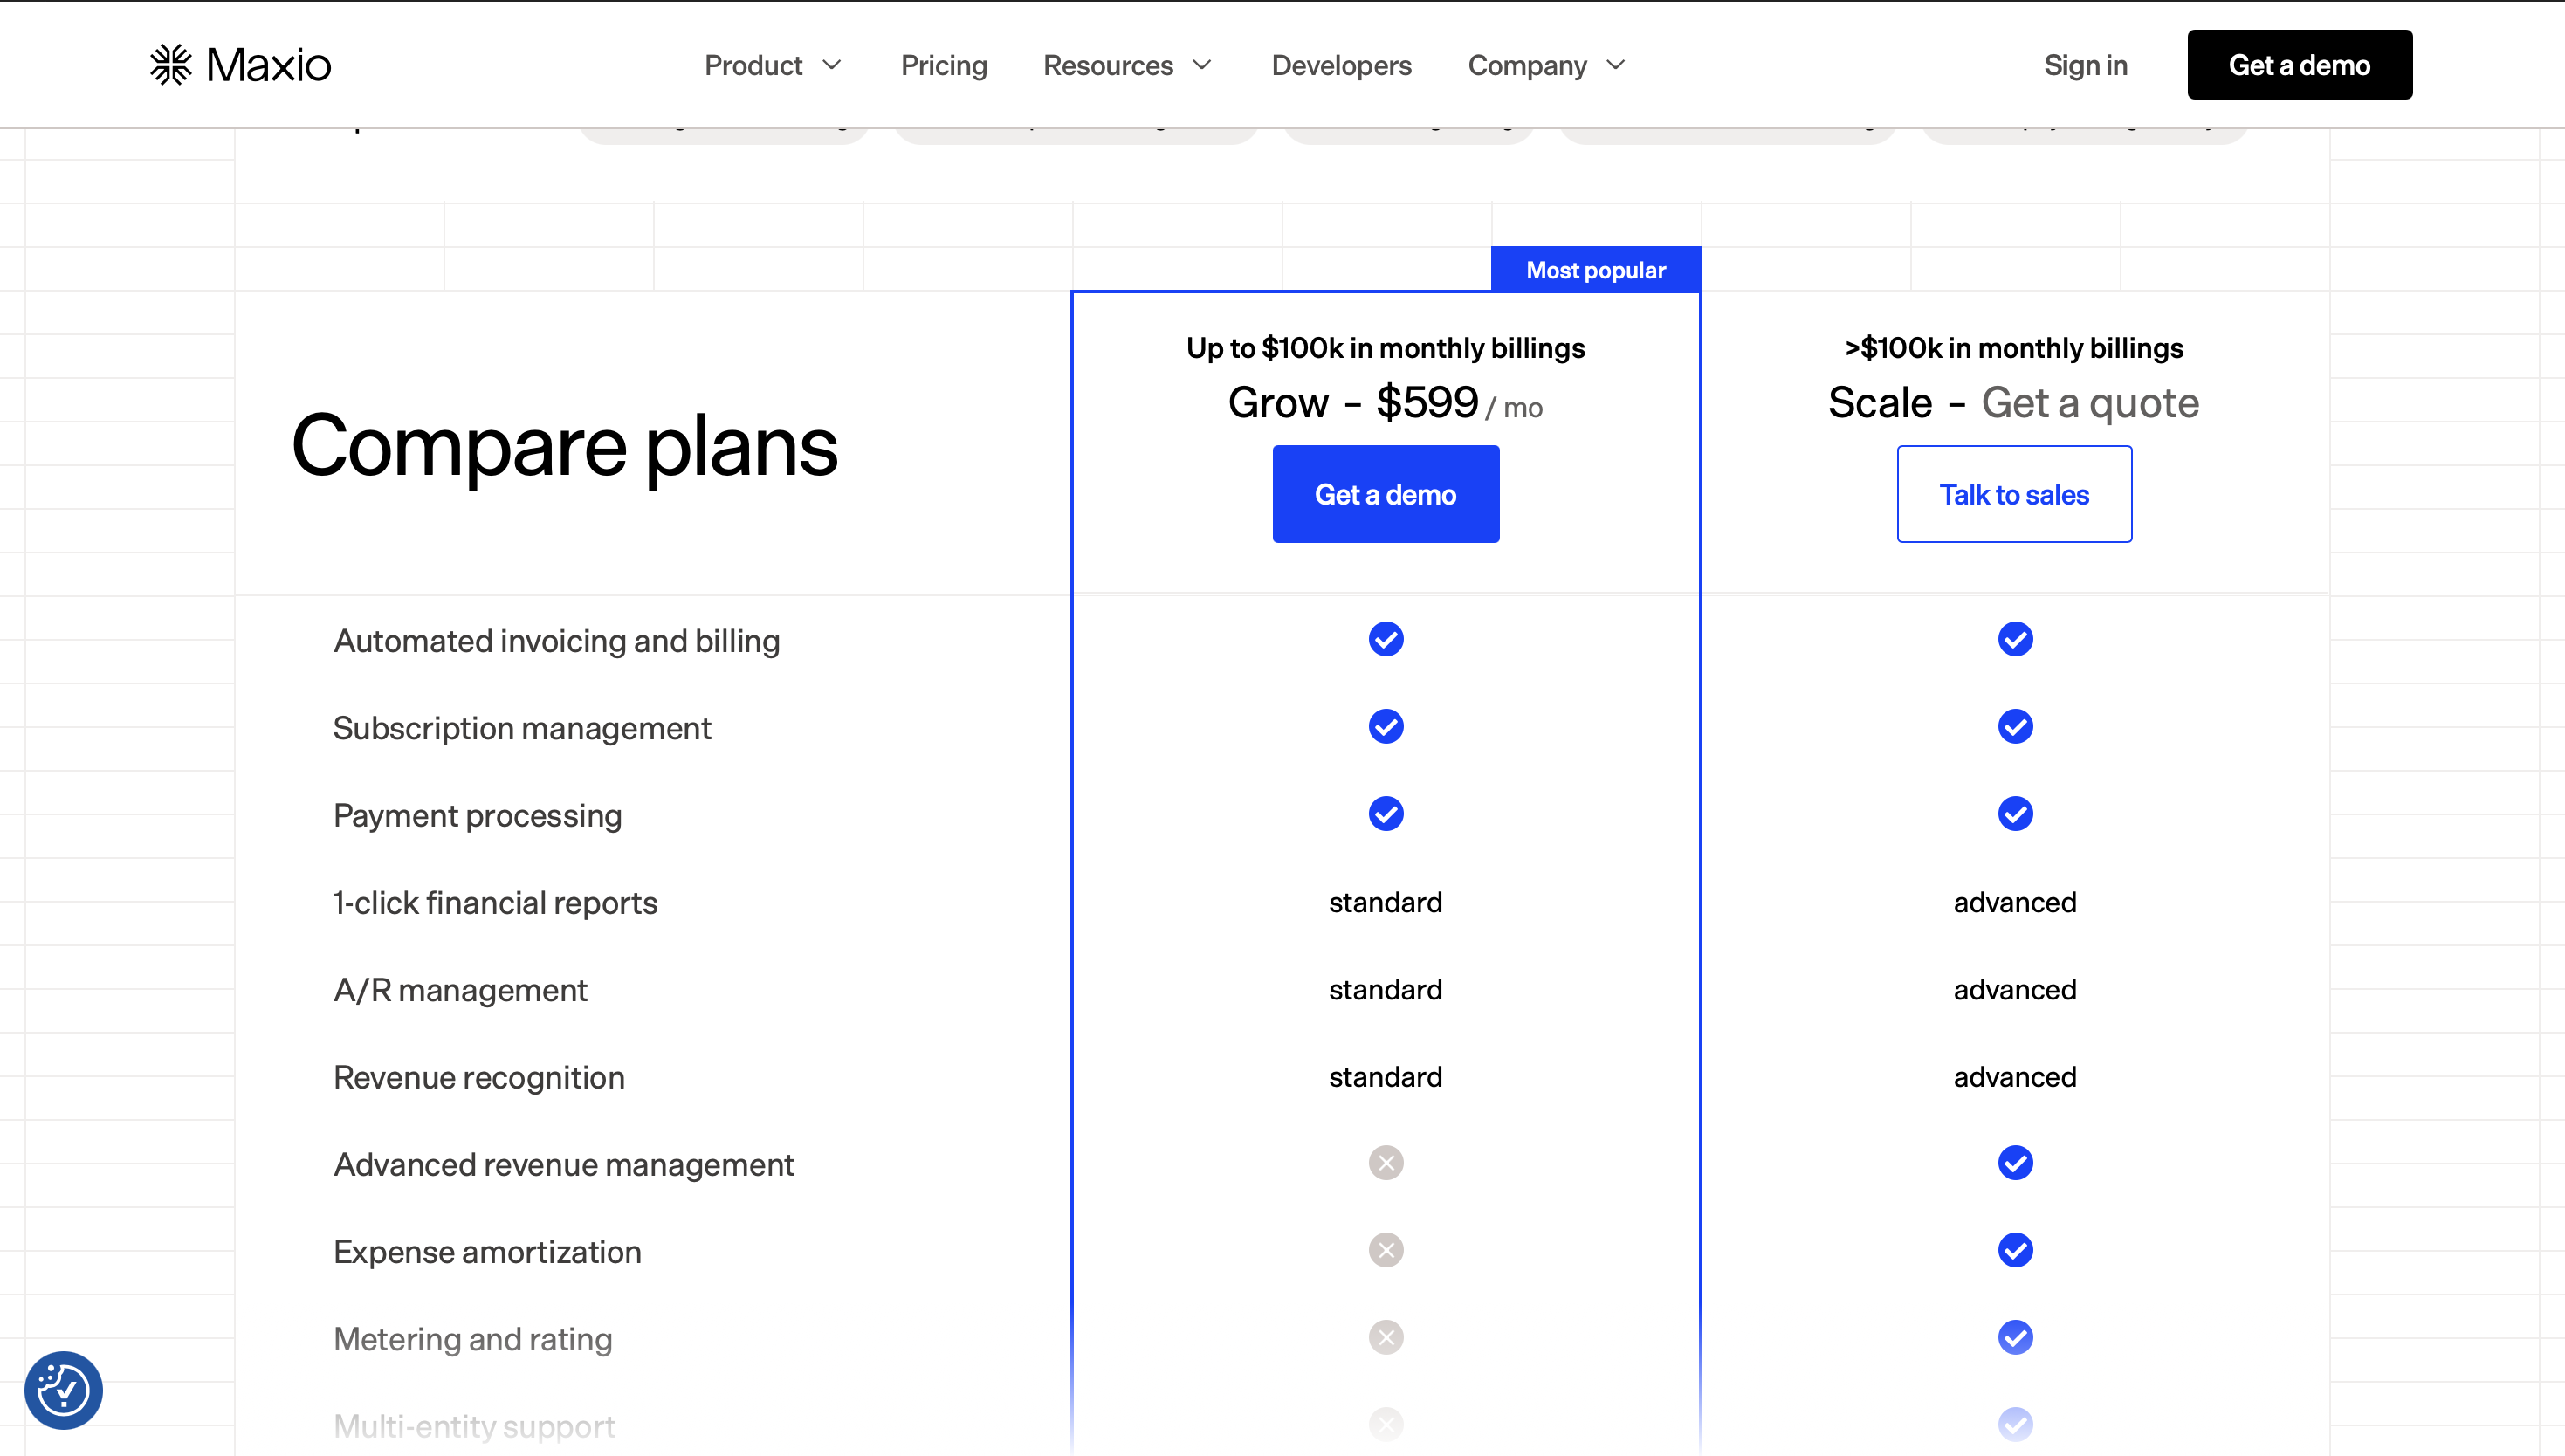Click Talk to sales button under Scale
Viewport: 2565px width, 1456px height.
click(2014, 494)
